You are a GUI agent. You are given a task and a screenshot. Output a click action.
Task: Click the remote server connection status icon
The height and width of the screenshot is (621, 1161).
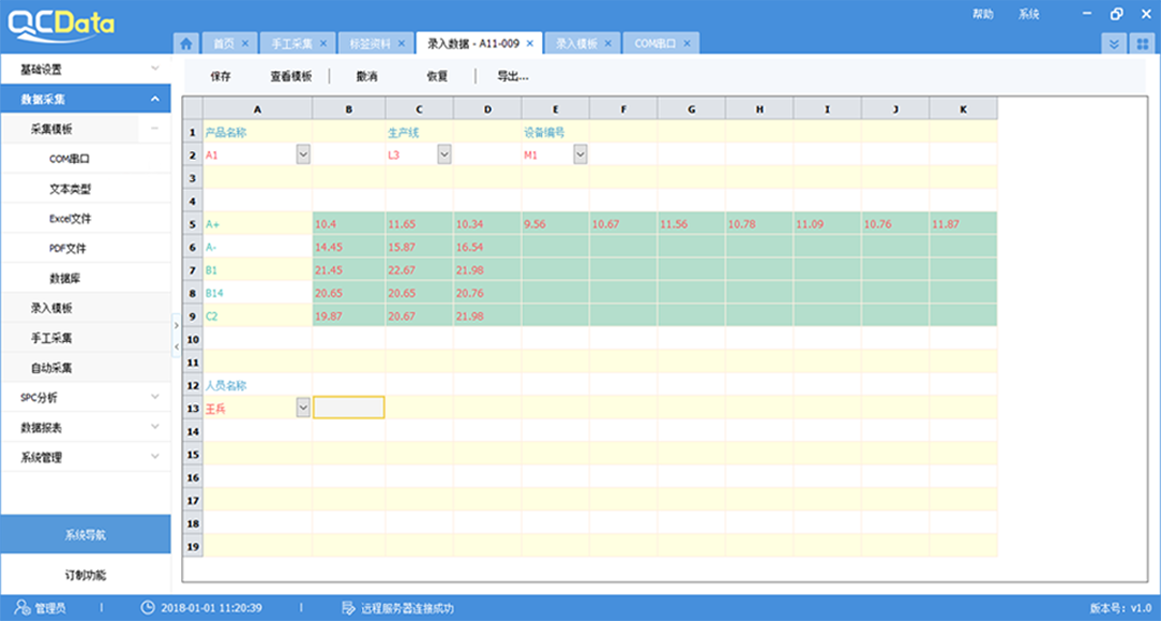coord(348,608)
